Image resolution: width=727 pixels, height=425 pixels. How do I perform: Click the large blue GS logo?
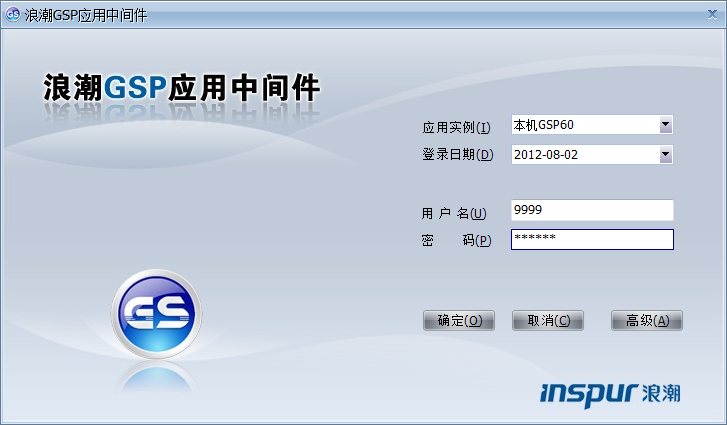(x=157, y=314)
